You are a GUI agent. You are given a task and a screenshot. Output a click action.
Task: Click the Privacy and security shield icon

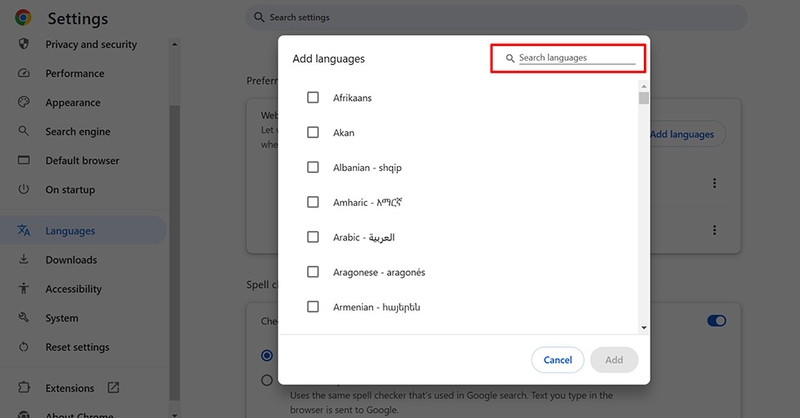tap(23, 44)
